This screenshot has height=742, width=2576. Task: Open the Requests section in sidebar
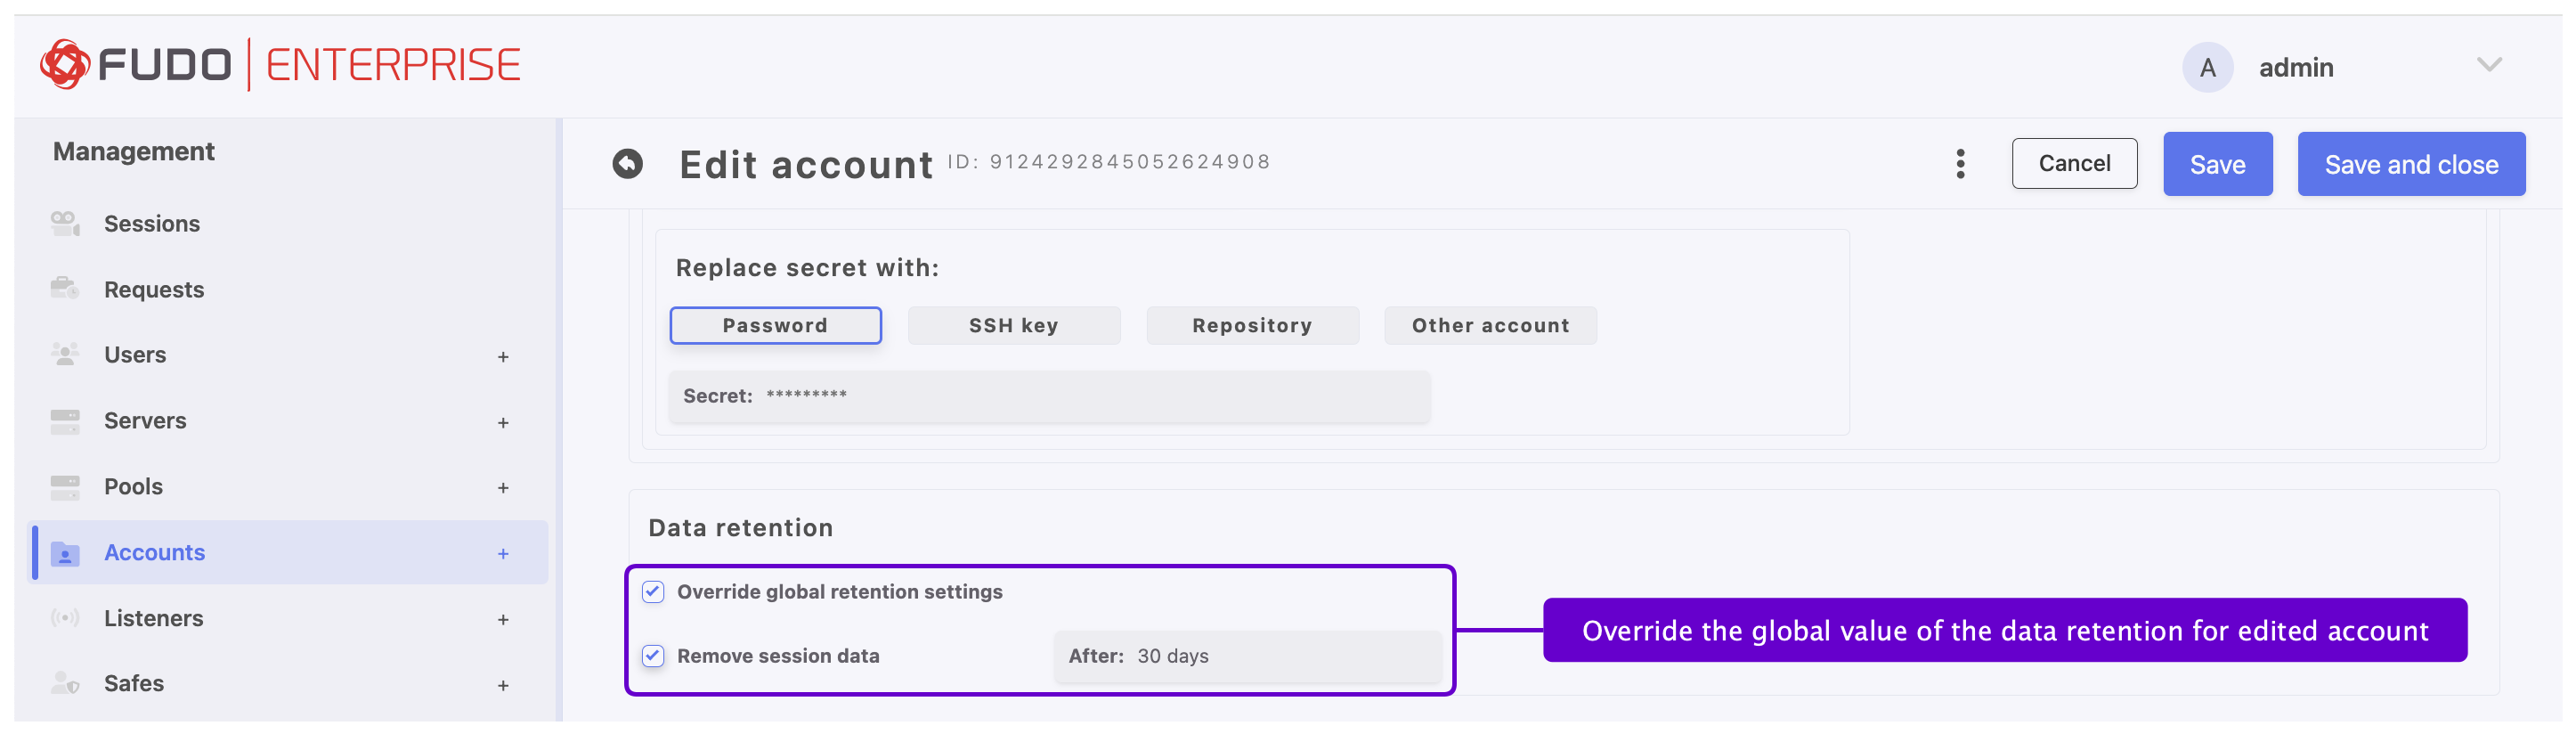[154, 289]
